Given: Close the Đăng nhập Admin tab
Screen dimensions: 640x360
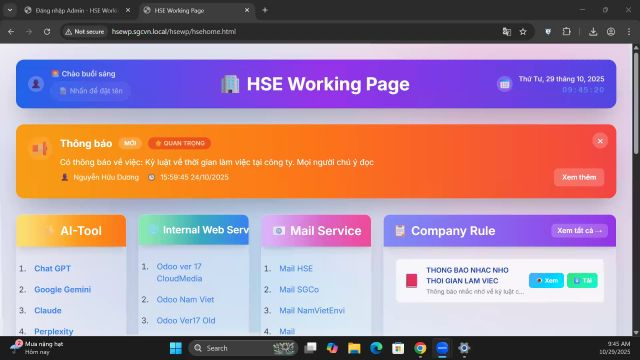Looking at the screenshot, I should (128, 11).
